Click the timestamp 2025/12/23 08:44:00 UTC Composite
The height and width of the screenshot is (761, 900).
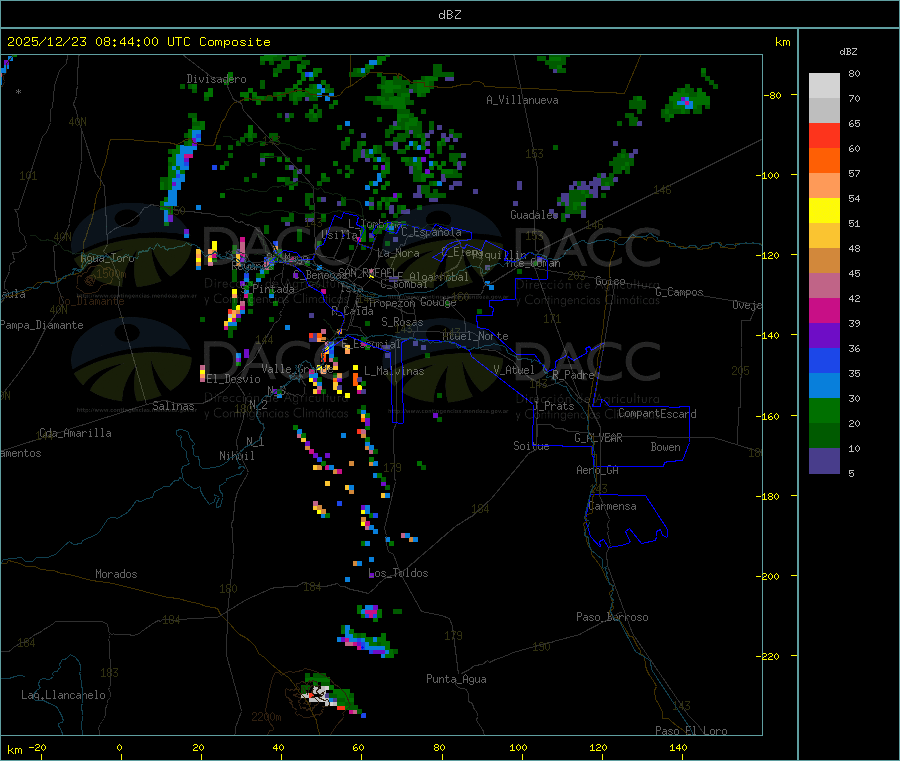point(138,42)
